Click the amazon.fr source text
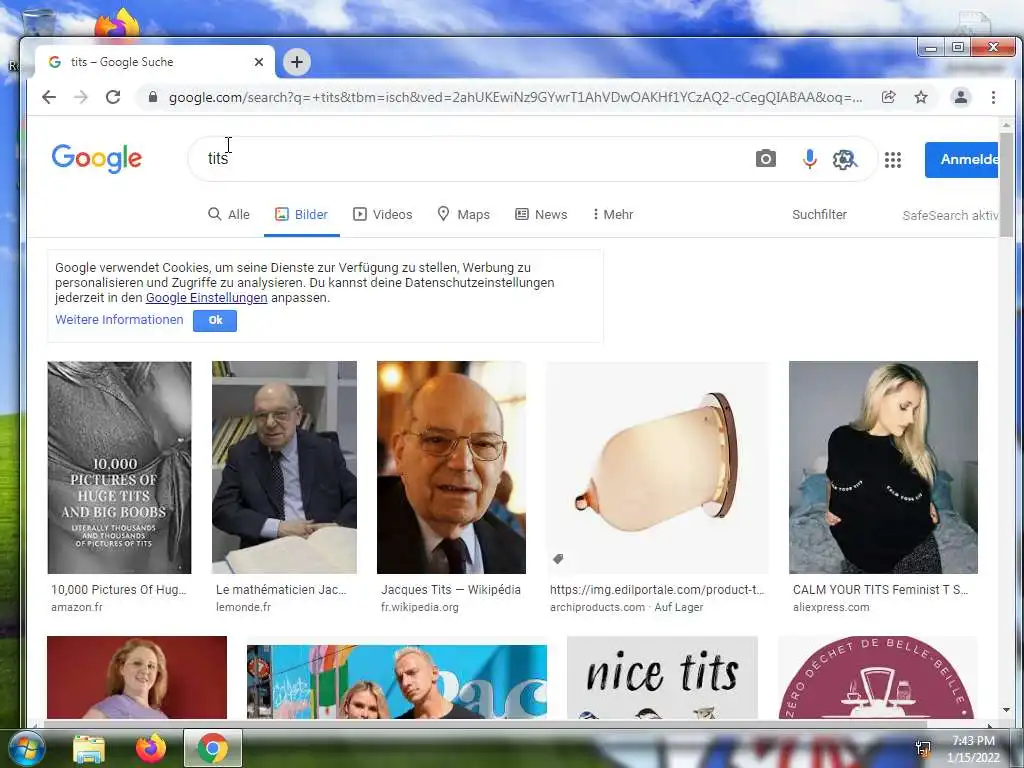Image resolution: width=1024 pixels, height=768 pixels. (76, 607)
